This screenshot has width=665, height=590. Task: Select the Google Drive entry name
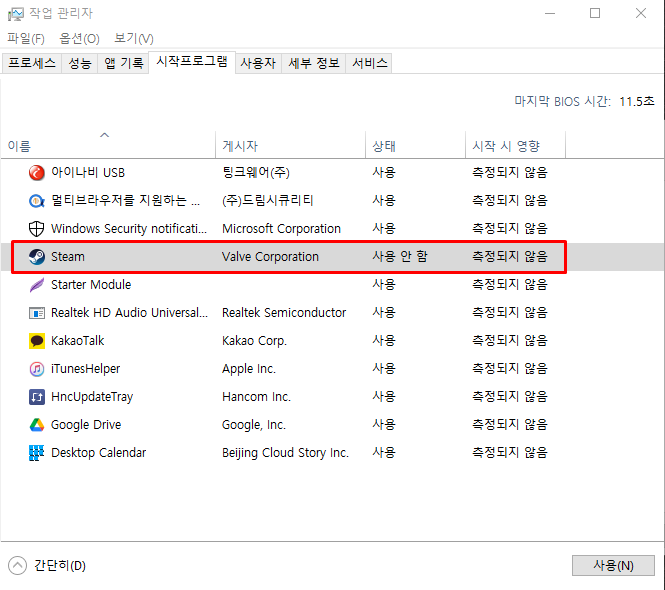pyautogui.click(x=86, y=425)
